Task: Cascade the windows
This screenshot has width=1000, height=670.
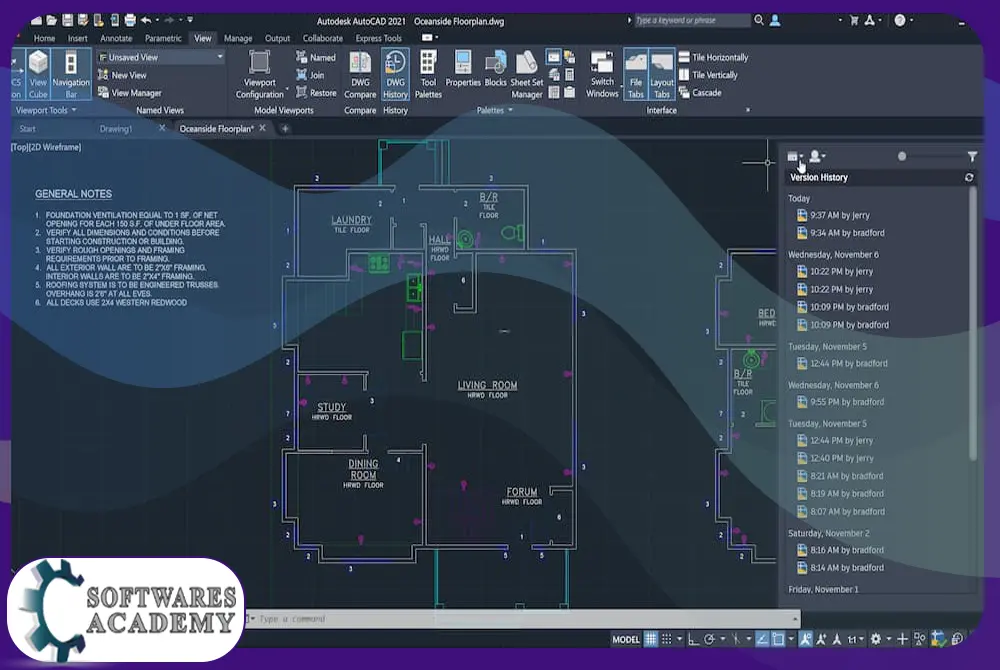Action: (700, 93)
